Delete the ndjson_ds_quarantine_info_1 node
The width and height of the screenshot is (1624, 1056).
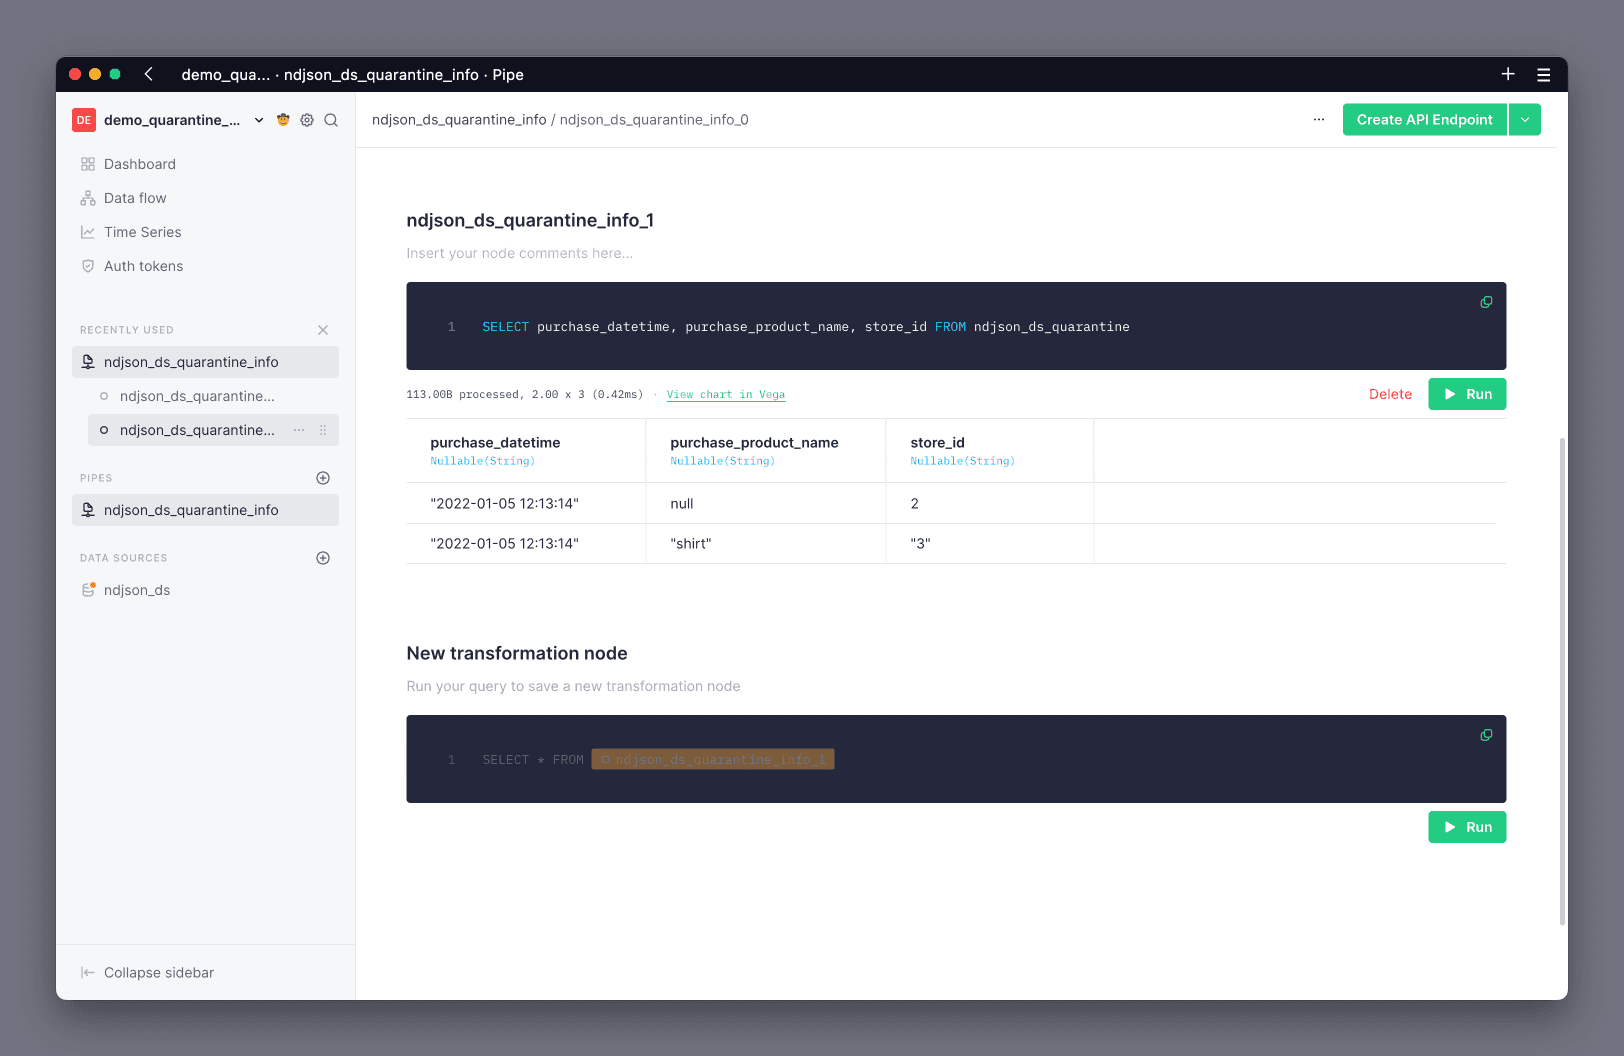1390,394
